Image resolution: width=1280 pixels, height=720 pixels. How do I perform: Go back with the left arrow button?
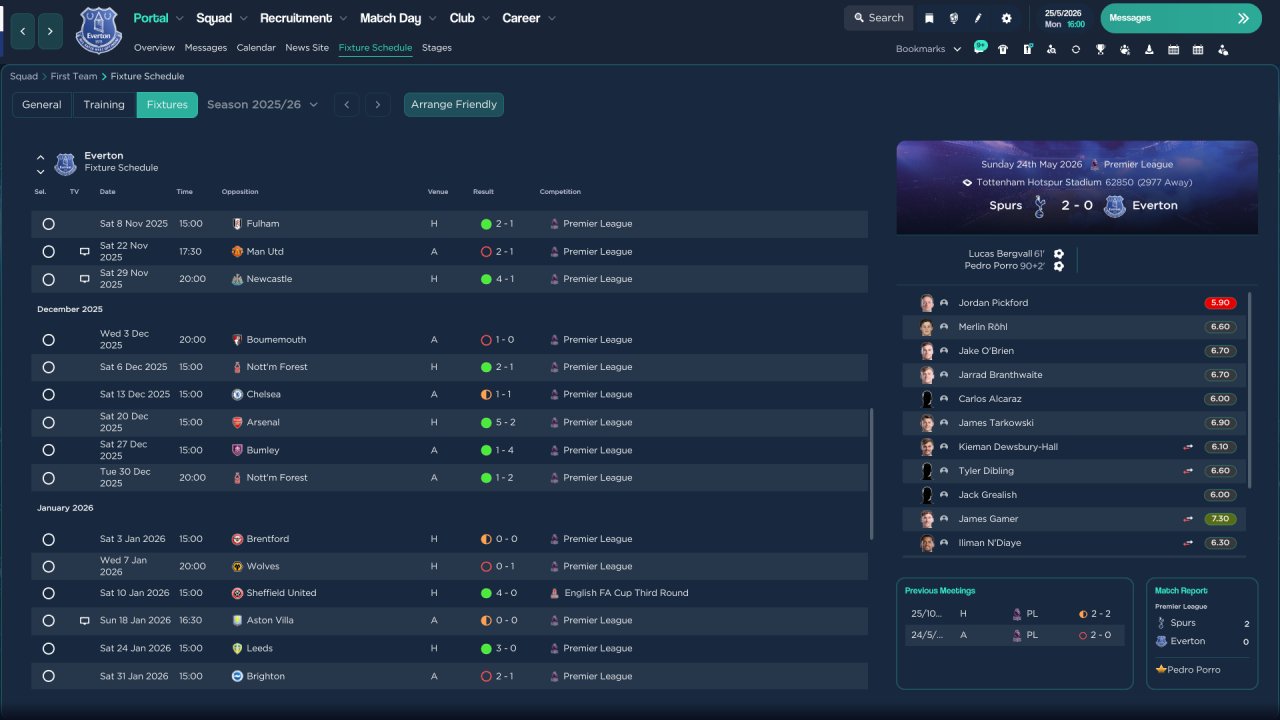point(23,31)
